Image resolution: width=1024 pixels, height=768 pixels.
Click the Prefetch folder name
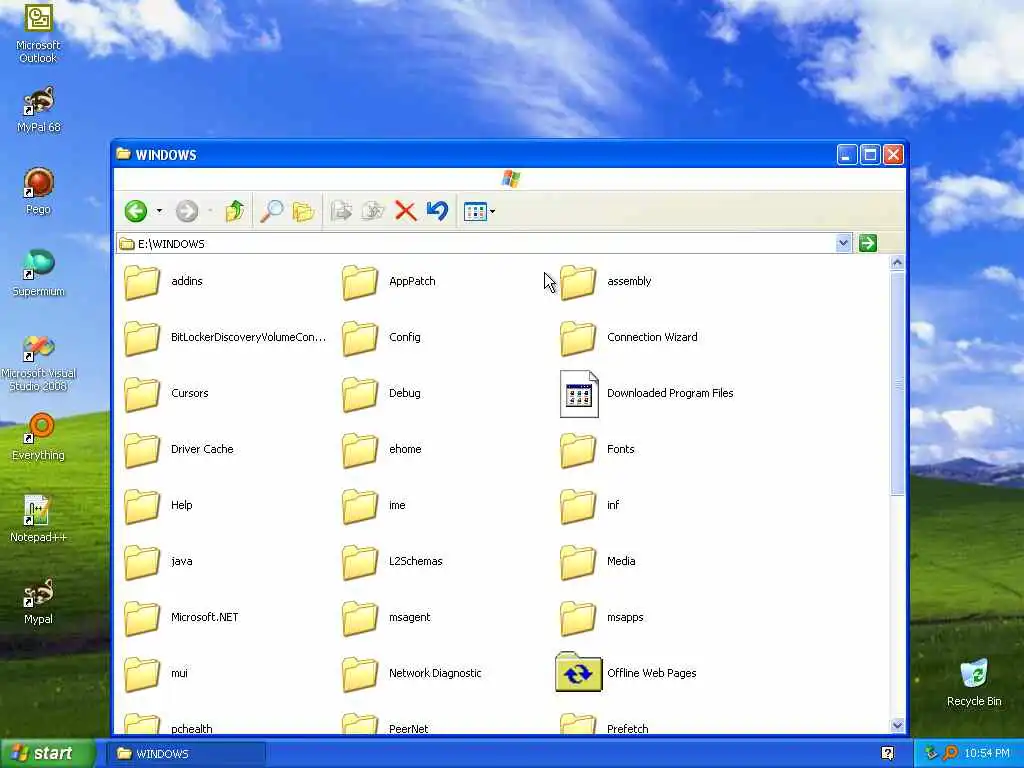tap(628, 729)
